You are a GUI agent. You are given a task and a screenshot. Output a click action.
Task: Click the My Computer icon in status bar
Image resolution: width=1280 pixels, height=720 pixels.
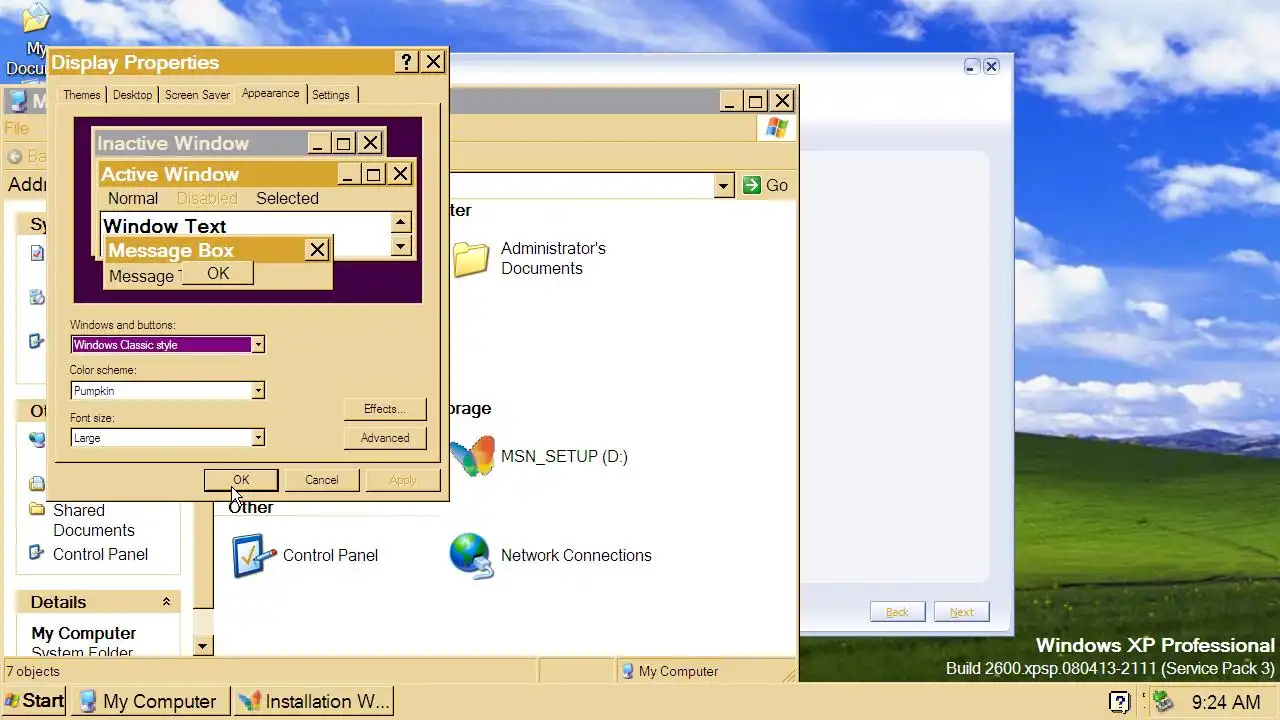coord(627,671)
